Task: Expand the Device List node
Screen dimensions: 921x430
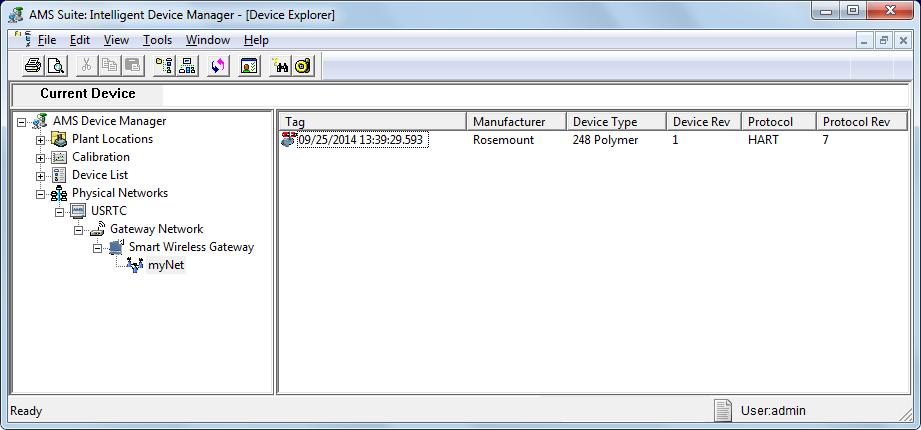Action: [41, 176]
